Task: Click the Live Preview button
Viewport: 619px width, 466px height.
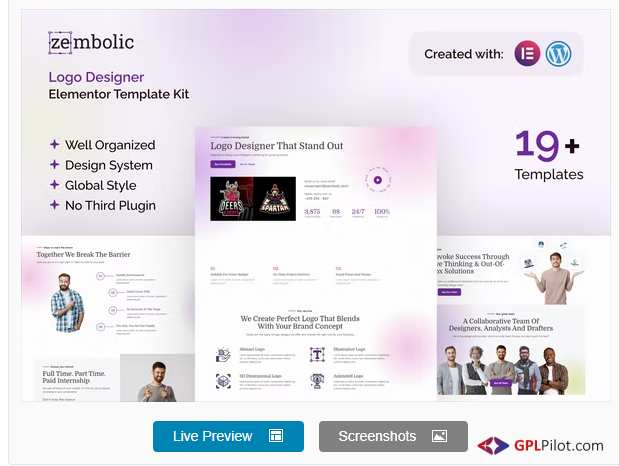Action: [228, 436]
